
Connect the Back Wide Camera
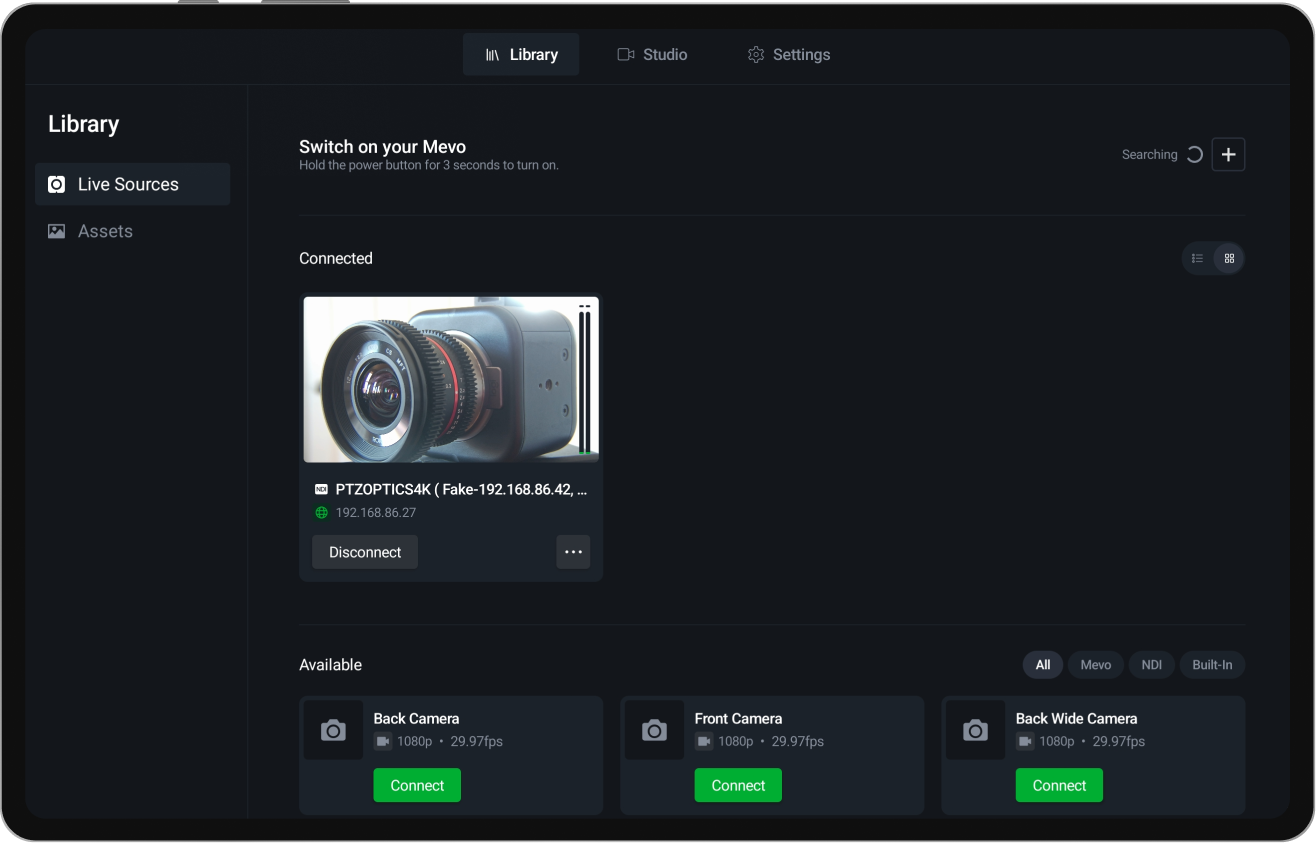coord(1059,785)
